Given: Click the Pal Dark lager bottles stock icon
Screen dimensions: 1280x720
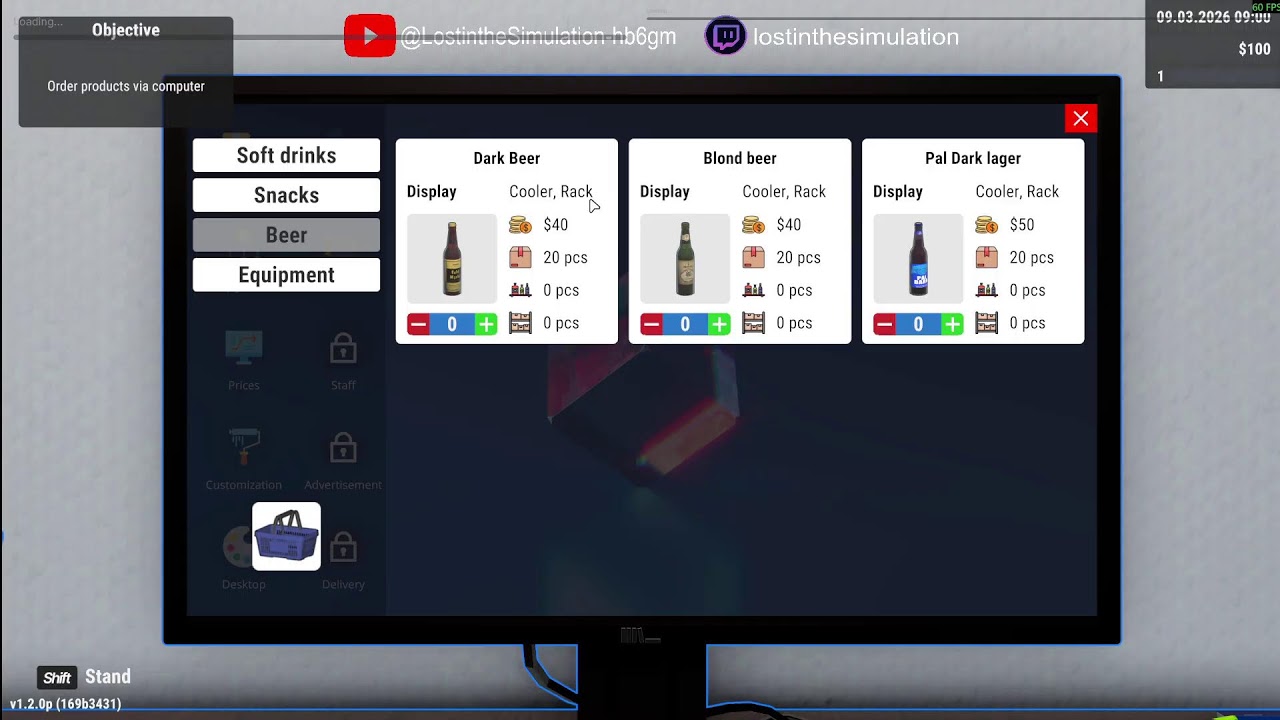Looking at the screenshot, I should pos(986,290).
